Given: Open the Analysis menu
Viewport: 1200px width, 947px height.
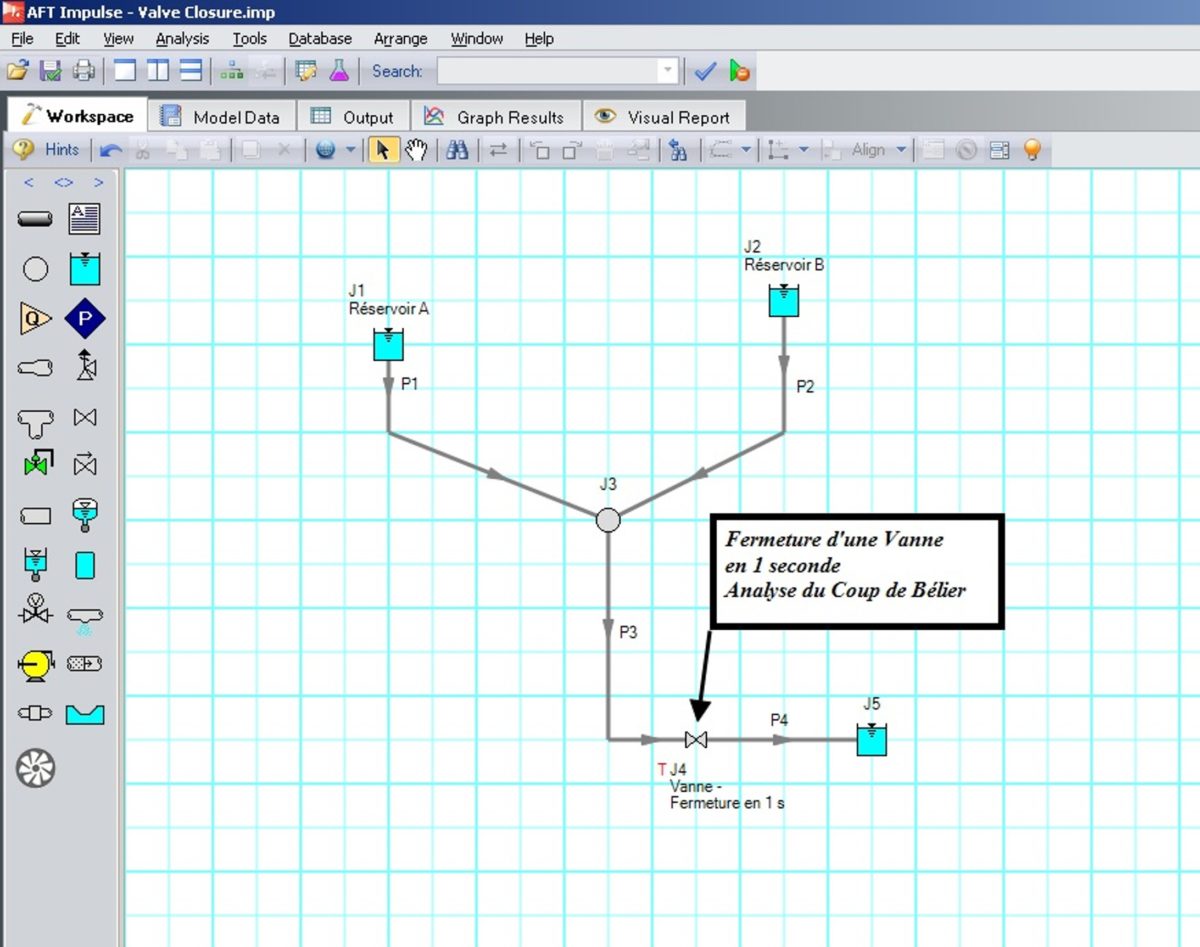Looking at the screenshot, I should pos(182,39).
